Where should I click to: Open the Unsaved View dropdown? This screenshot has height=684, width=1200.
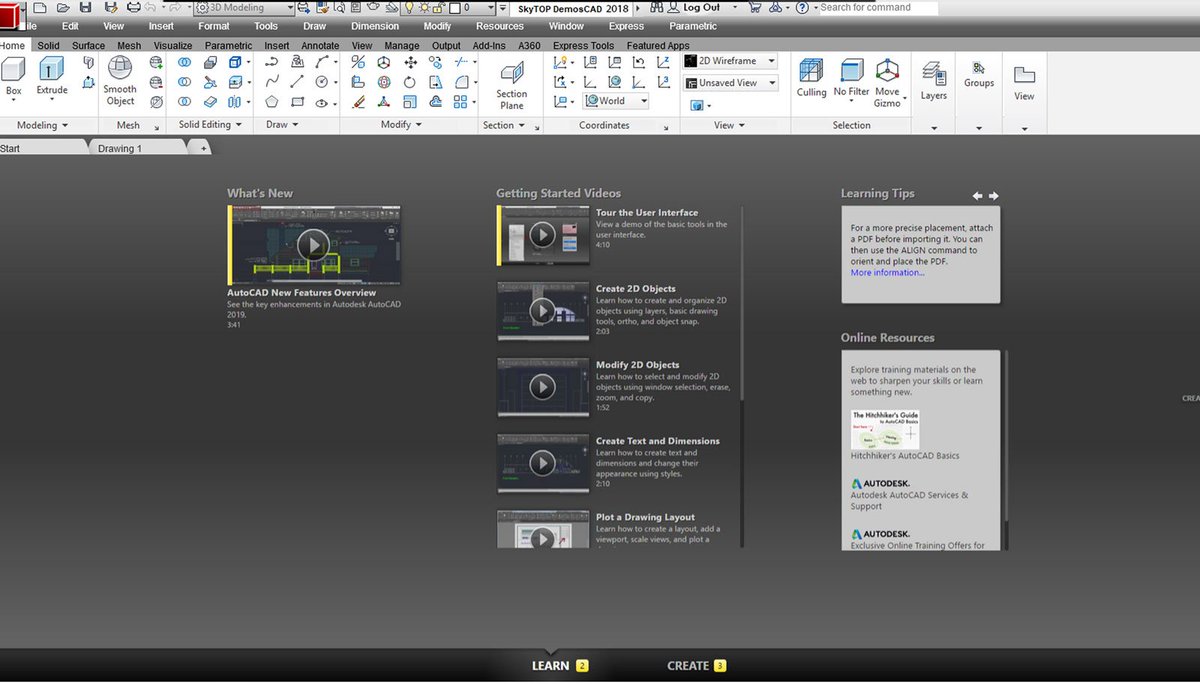click(x=731, y=83)
